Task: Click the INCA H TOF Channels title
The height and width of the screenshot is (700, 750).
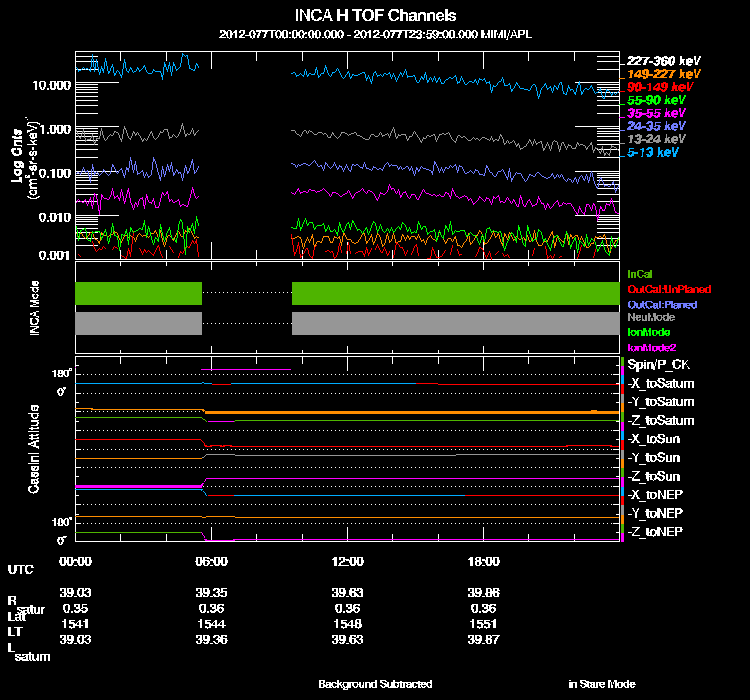Action: pyautogui.click(x=376, y=16)
